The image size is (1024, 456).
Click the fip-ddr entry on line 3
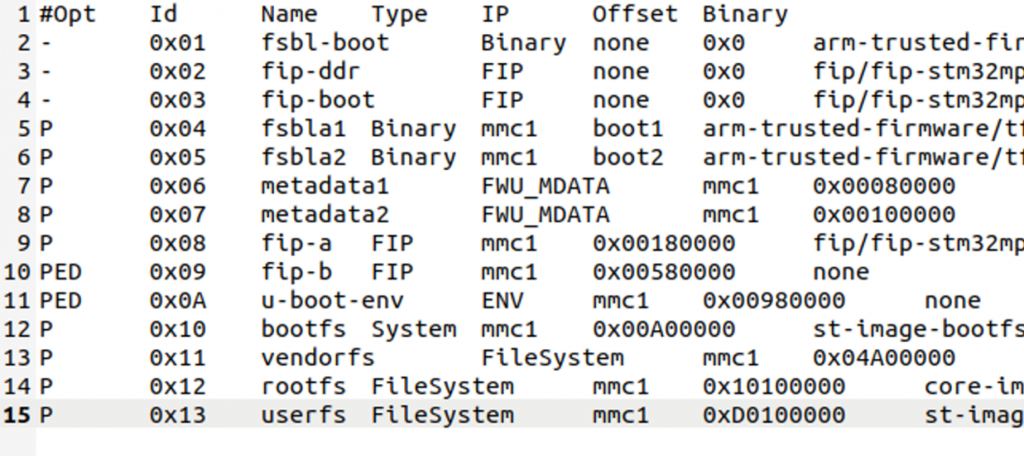point(311,71)
